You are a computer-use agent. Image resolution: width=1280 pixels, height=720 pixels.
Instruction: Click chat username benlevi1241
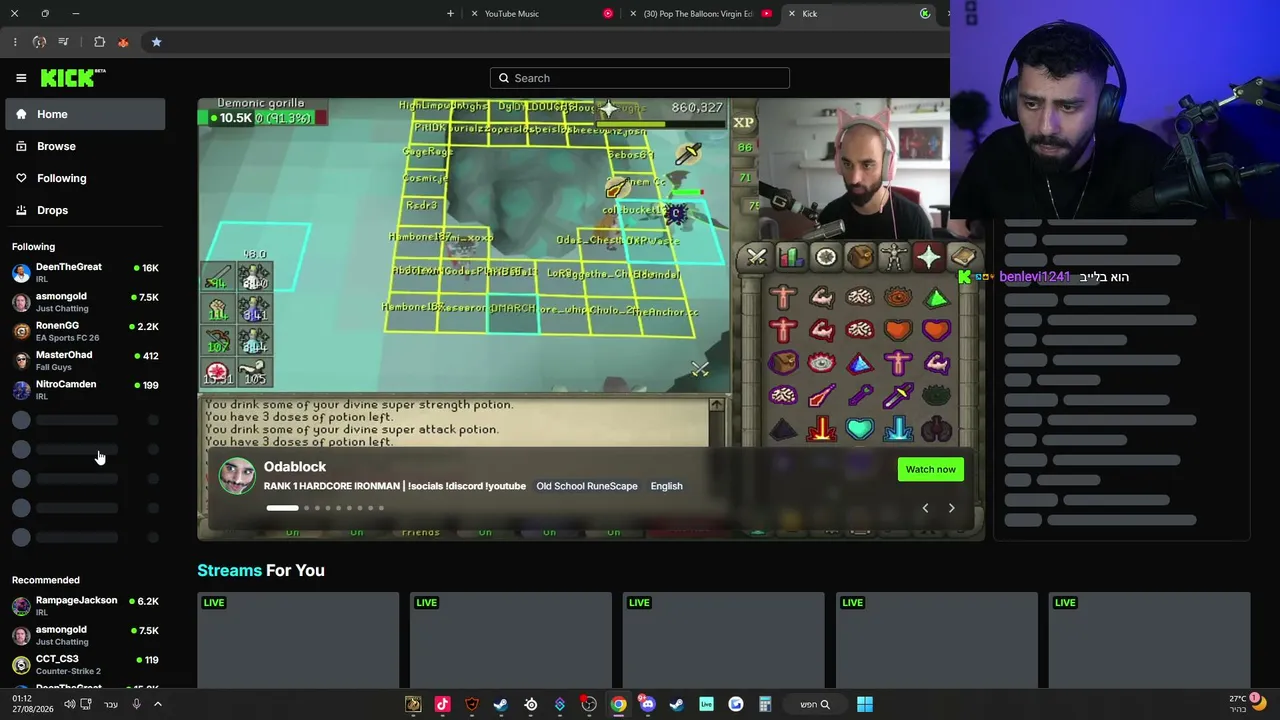tap(1034, 277)
